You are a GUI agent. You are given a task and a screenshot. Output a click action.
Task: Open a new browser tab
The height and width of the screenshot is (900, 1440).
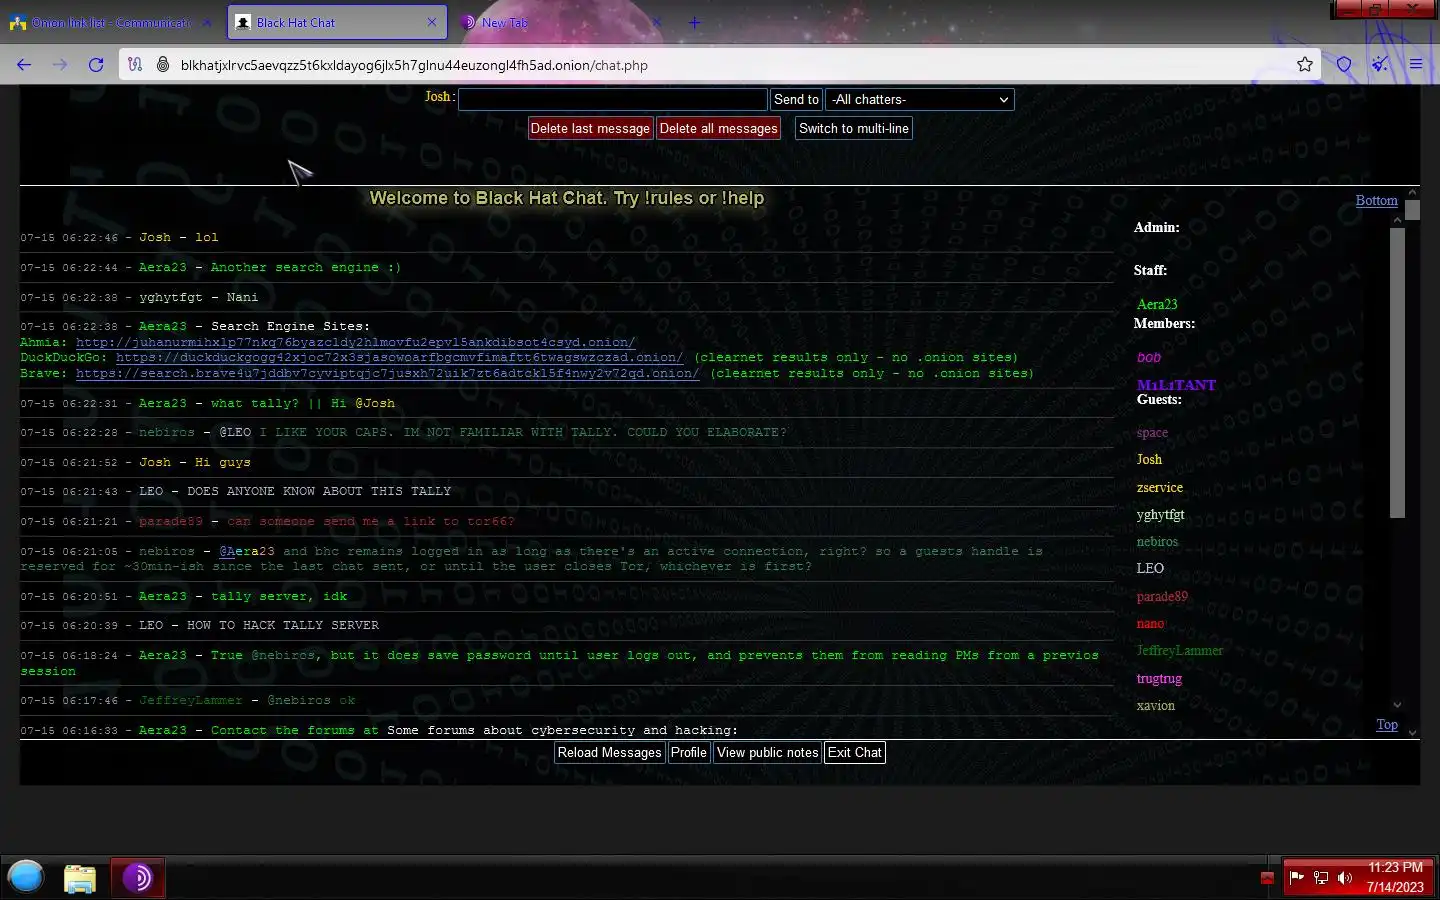coord(694,22)
